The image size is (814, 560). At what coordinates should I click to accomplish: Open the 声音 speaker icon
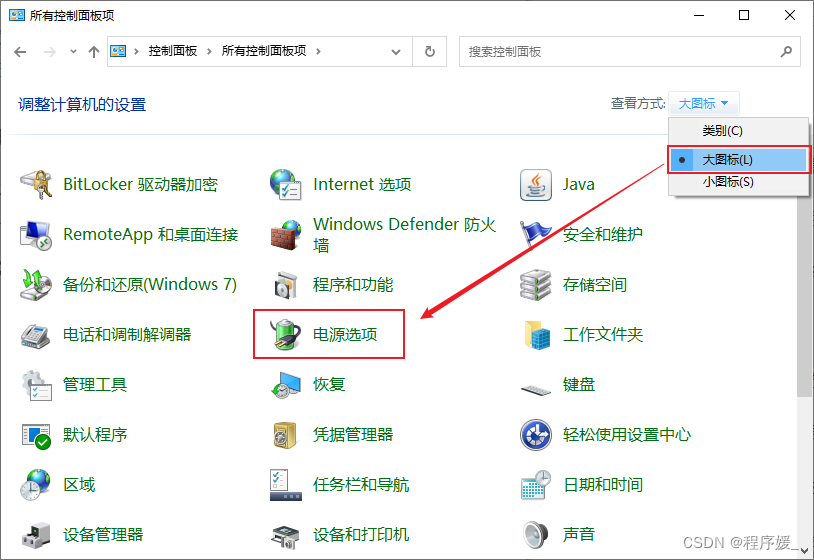(x=536, y=535)
